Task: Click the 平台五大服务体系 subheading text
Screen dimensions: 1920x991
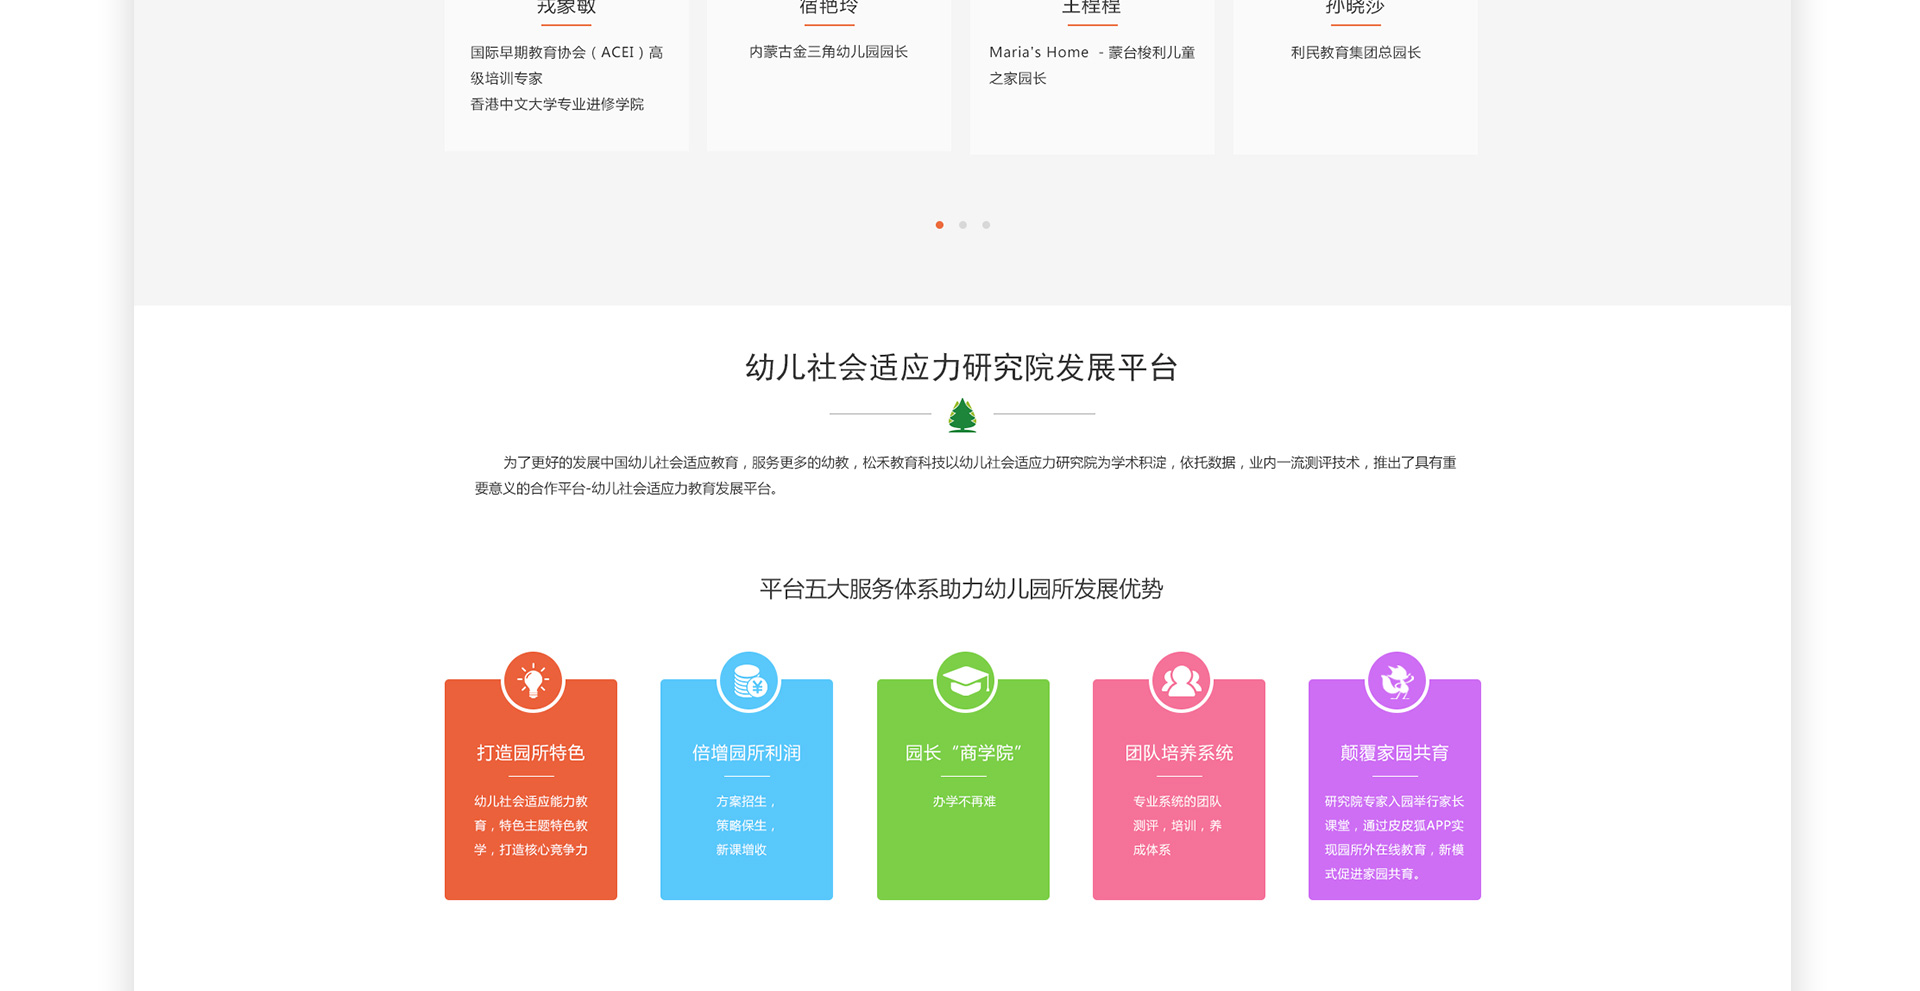Action: 961,589
